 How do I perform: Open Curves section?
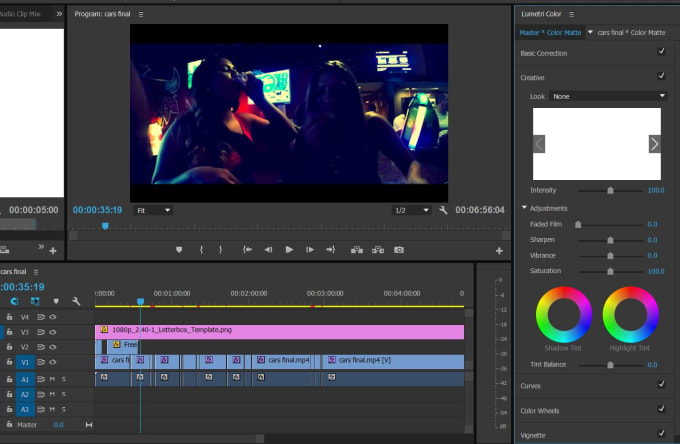[x=530, y=386]
